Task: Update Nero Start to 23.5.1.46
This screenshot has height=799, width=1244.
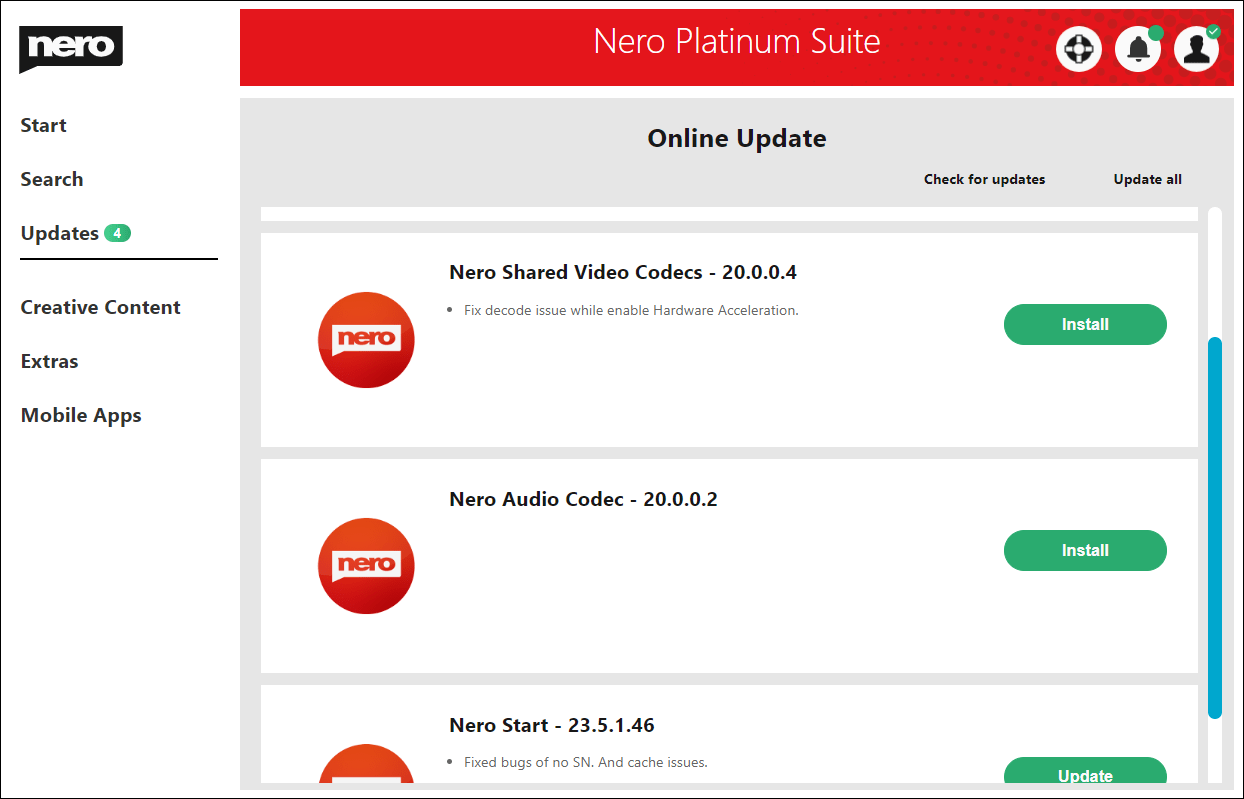Action: coord(1085,774)
